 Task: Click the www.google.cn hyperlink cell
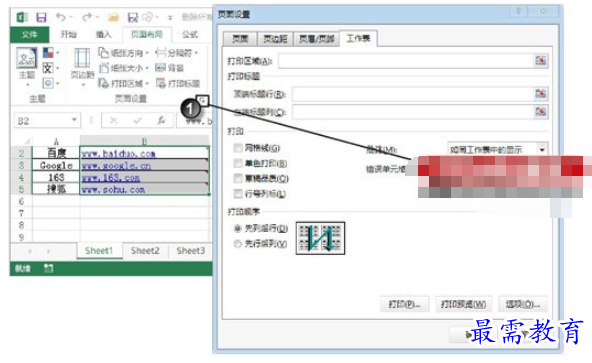click(145, 165)
